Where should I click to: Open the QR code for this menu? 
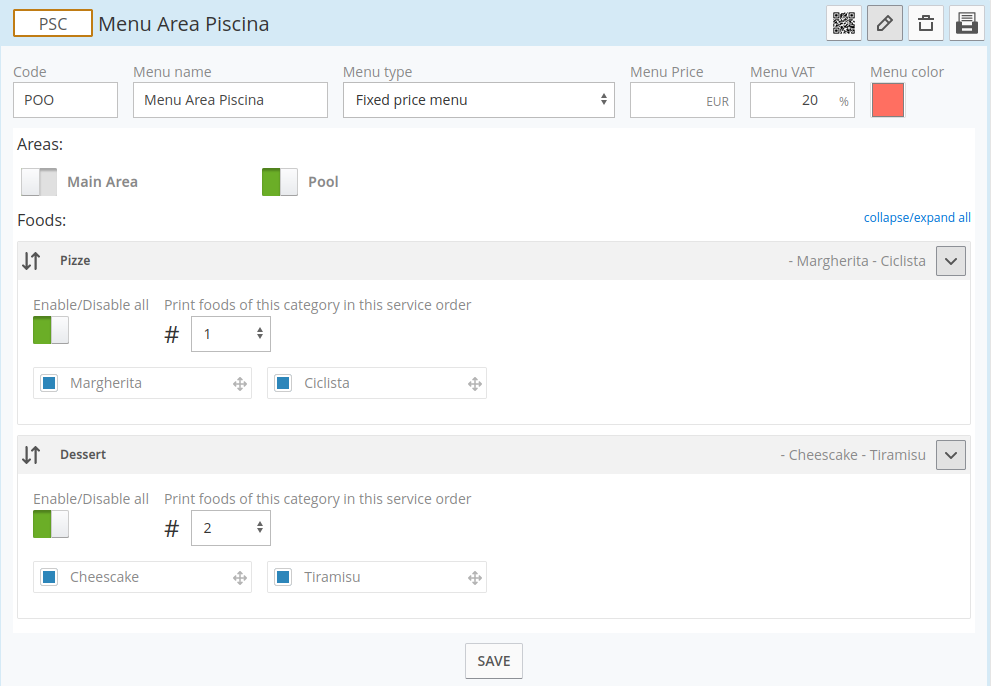(844, 23)
